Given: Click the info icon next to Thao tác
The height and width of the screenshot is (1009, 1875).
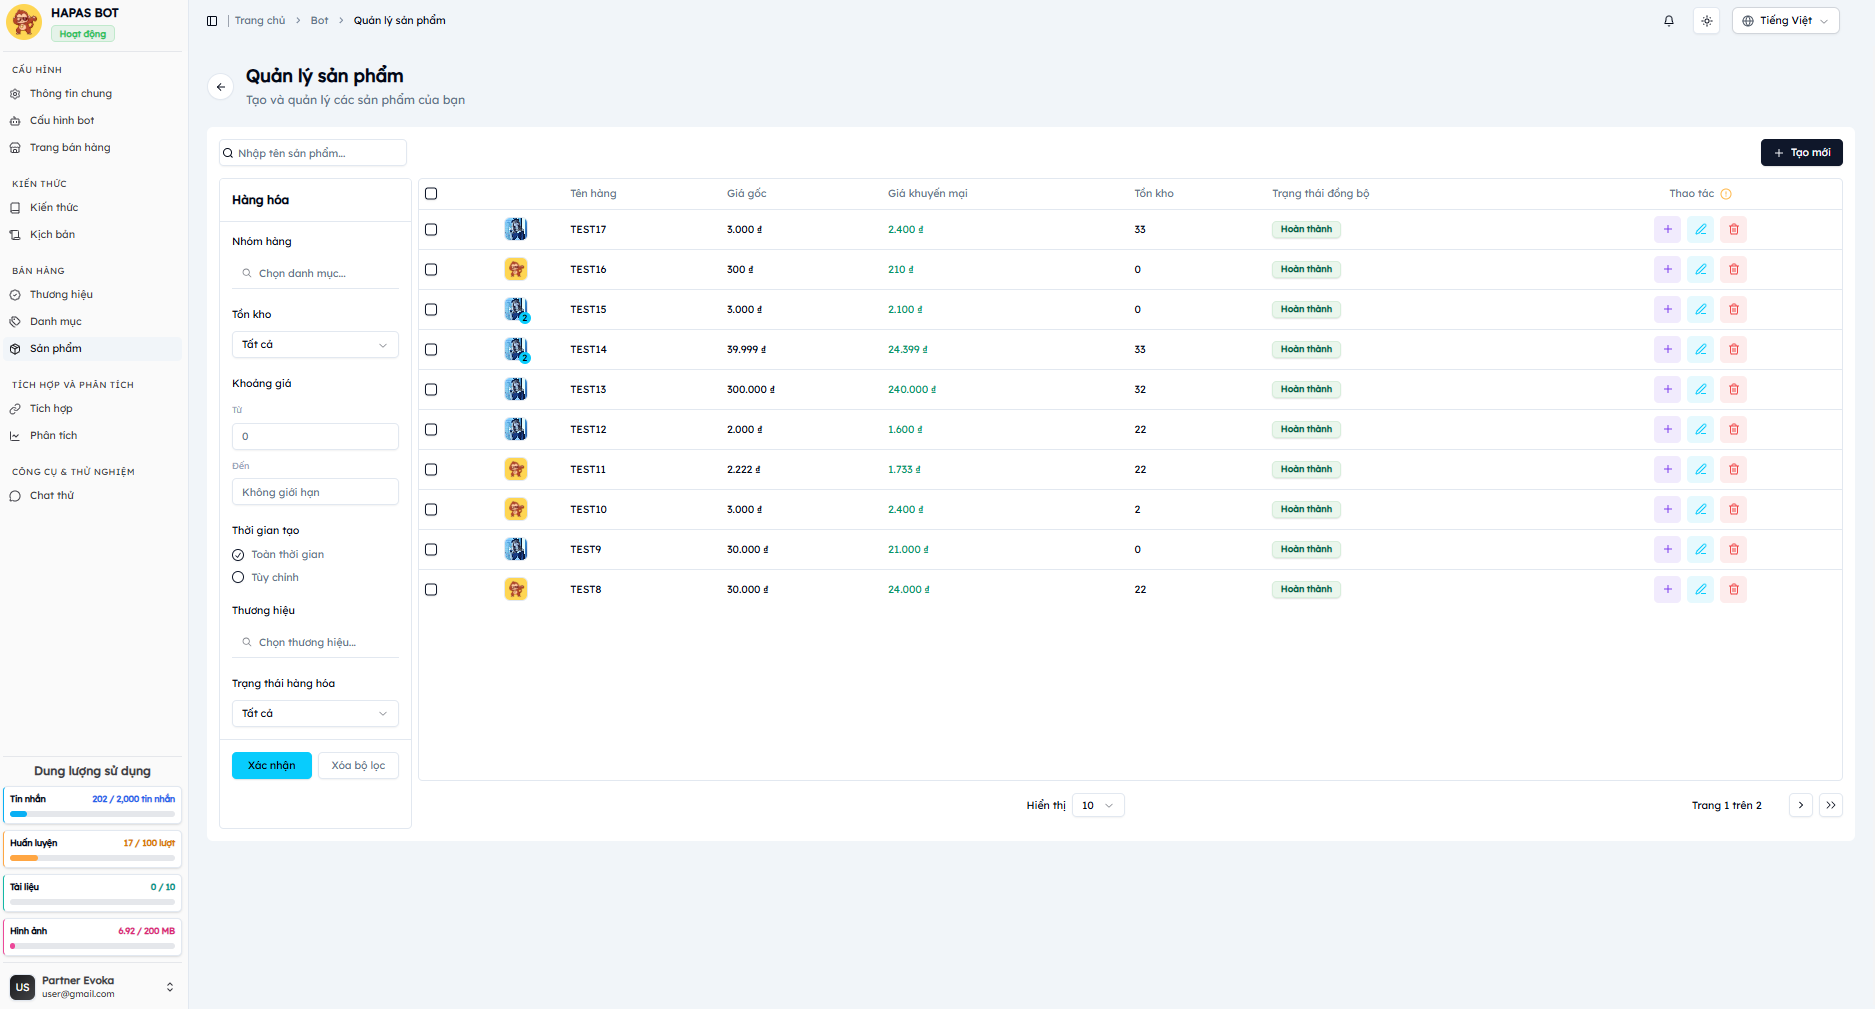Looking at the screenshot, I should point(1726,194).
